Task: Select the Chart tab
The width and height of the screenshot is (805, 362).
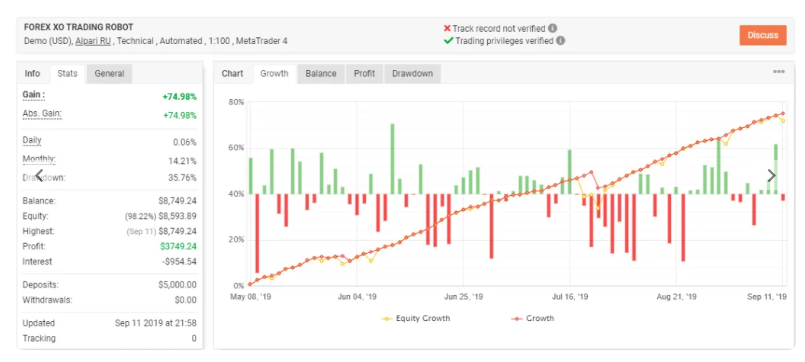Action: 233,73
